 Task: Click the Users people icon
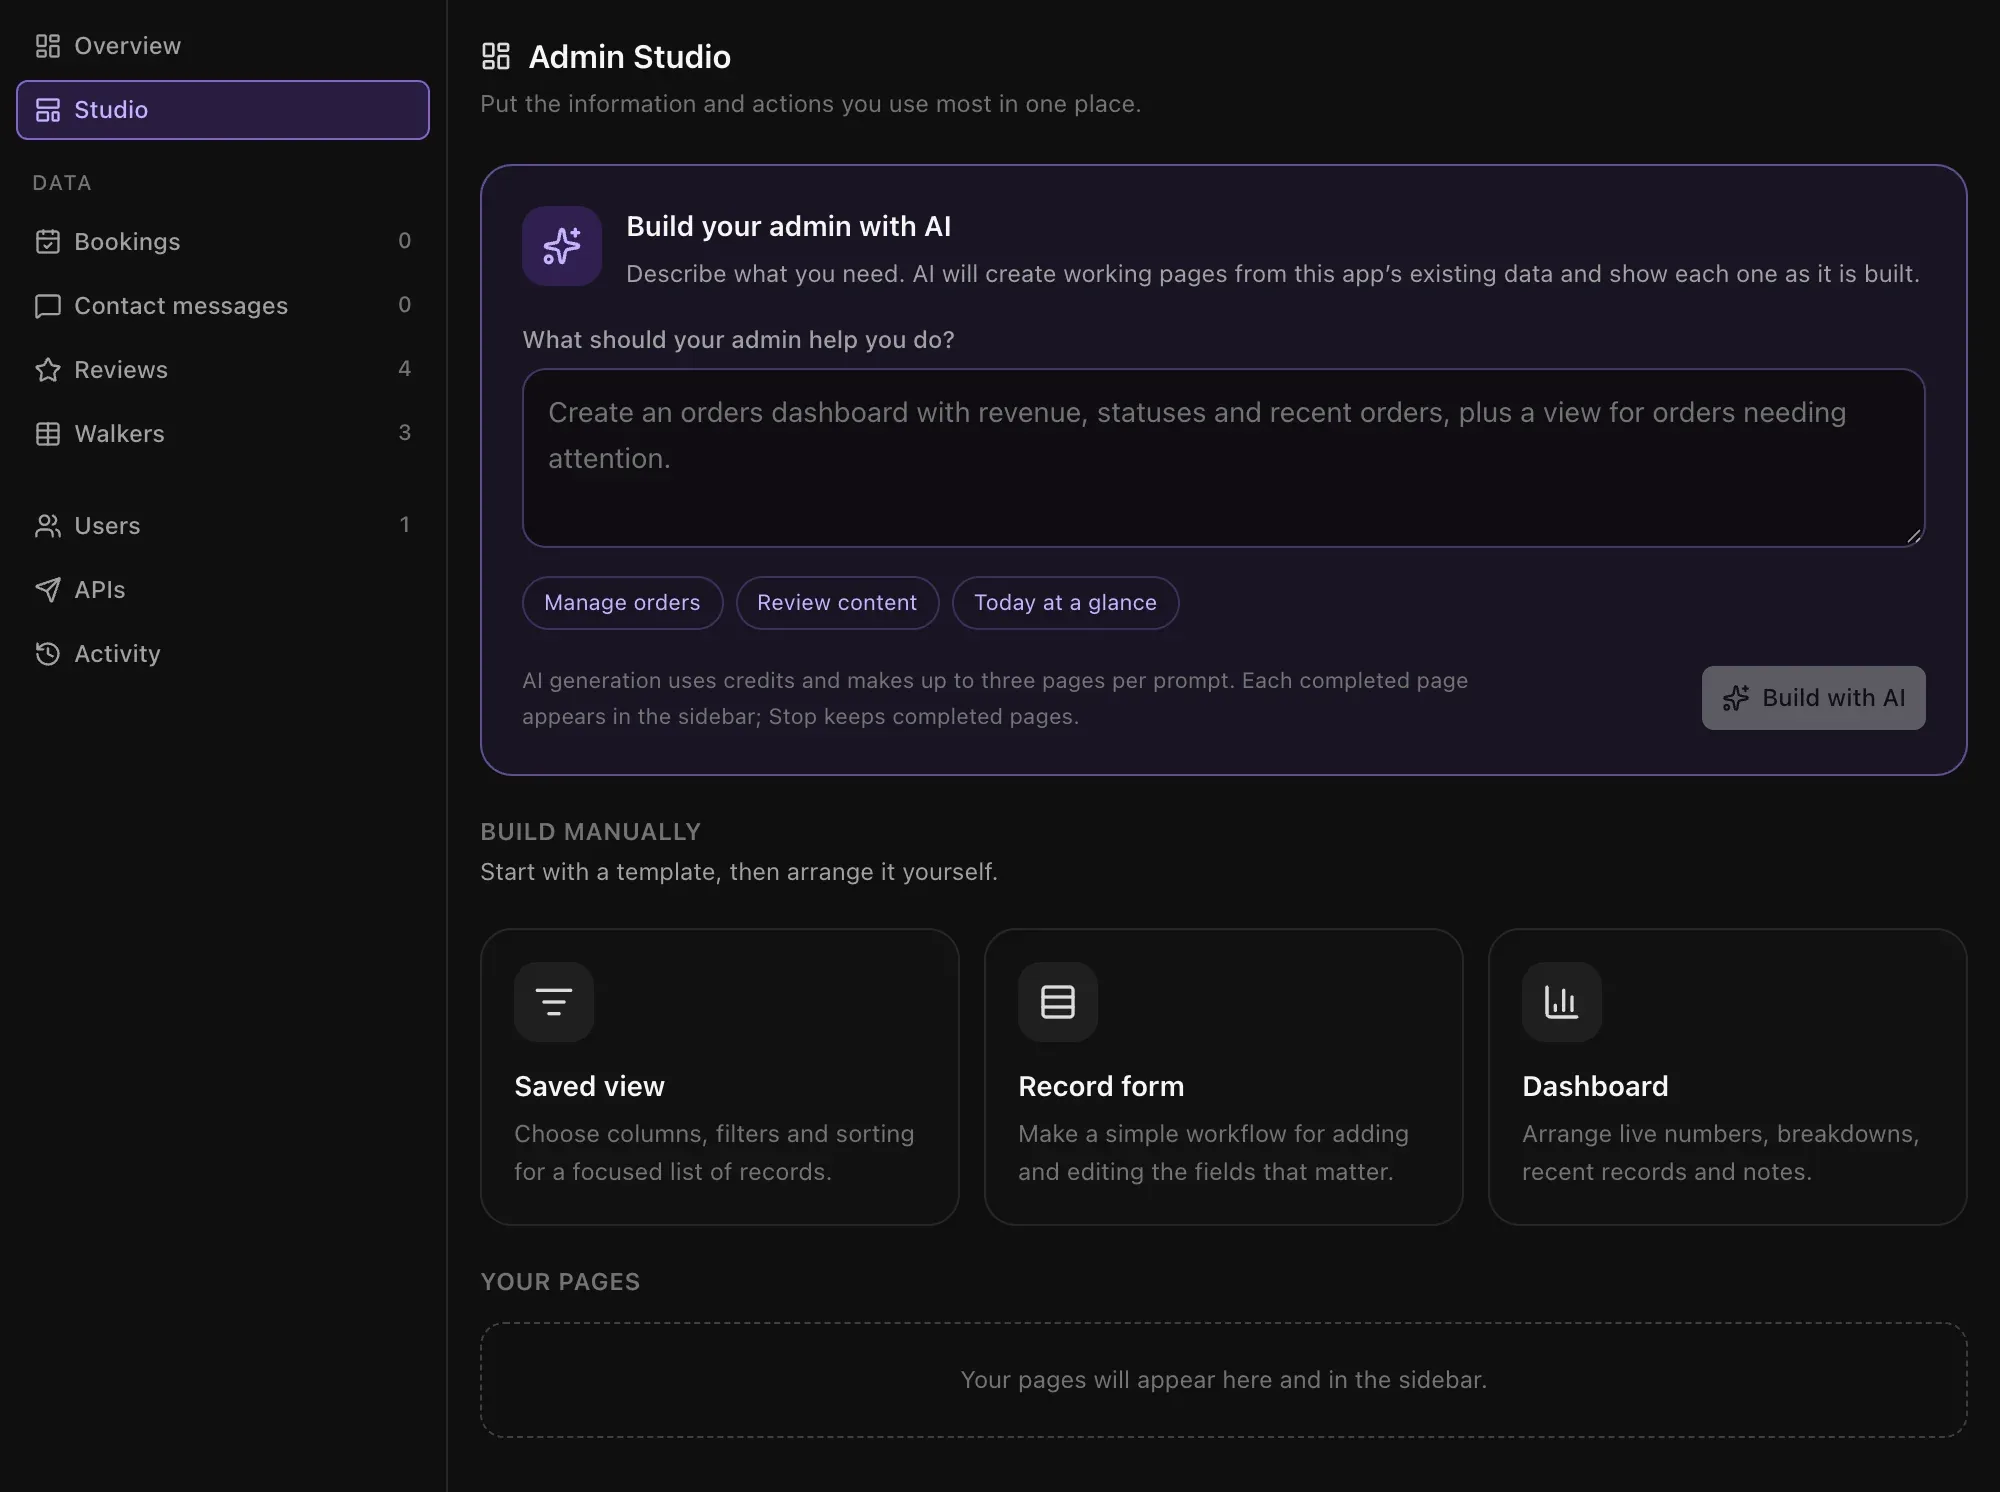47,526
